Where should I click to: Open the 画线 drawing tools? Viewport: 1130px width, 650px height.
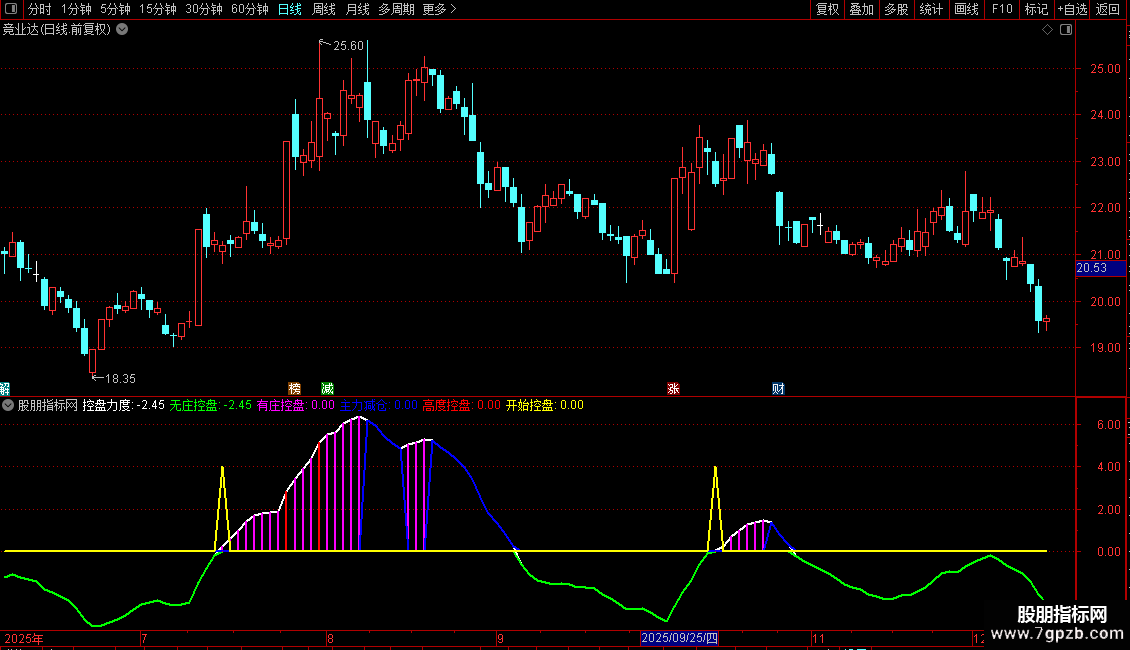(x=966, y=10)
